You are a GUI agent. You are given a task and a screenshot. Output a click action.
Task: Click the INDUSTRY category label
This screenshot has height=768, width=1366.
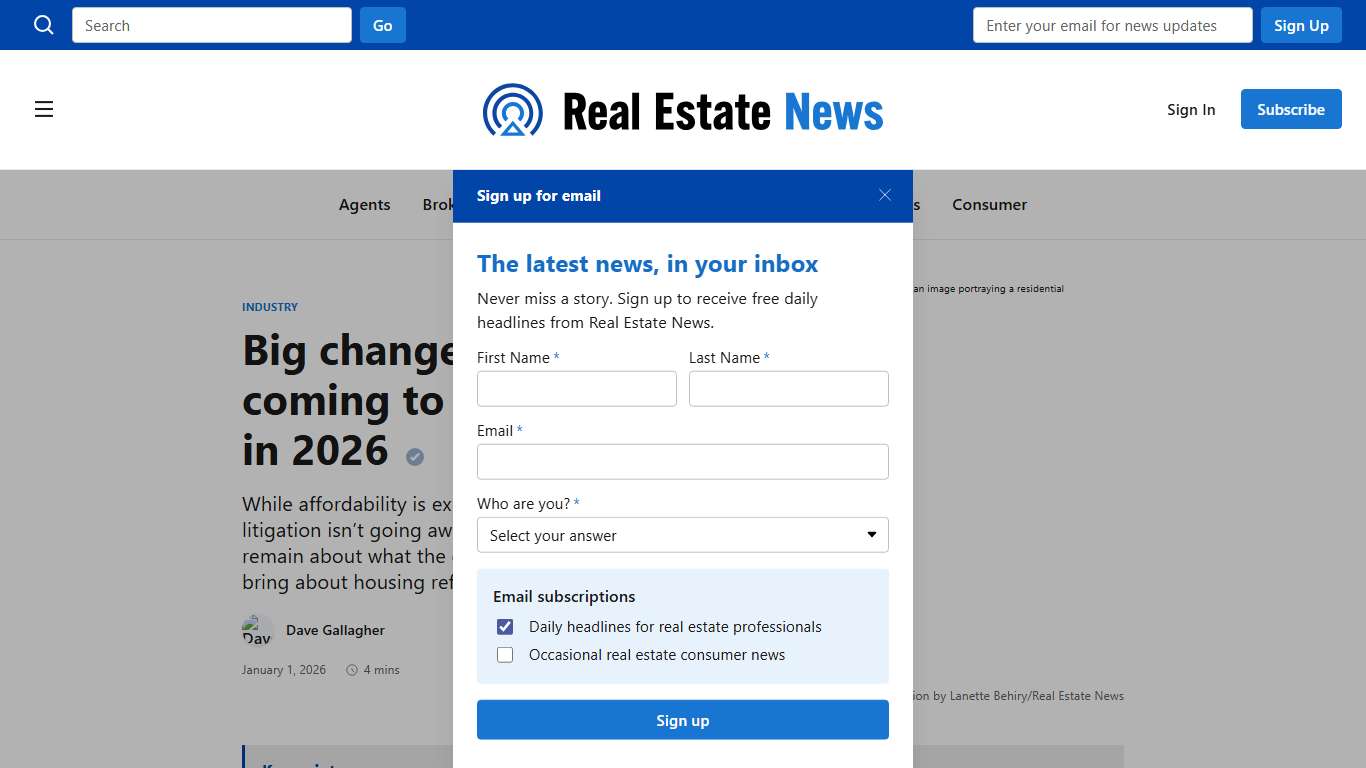coord(269,307)
